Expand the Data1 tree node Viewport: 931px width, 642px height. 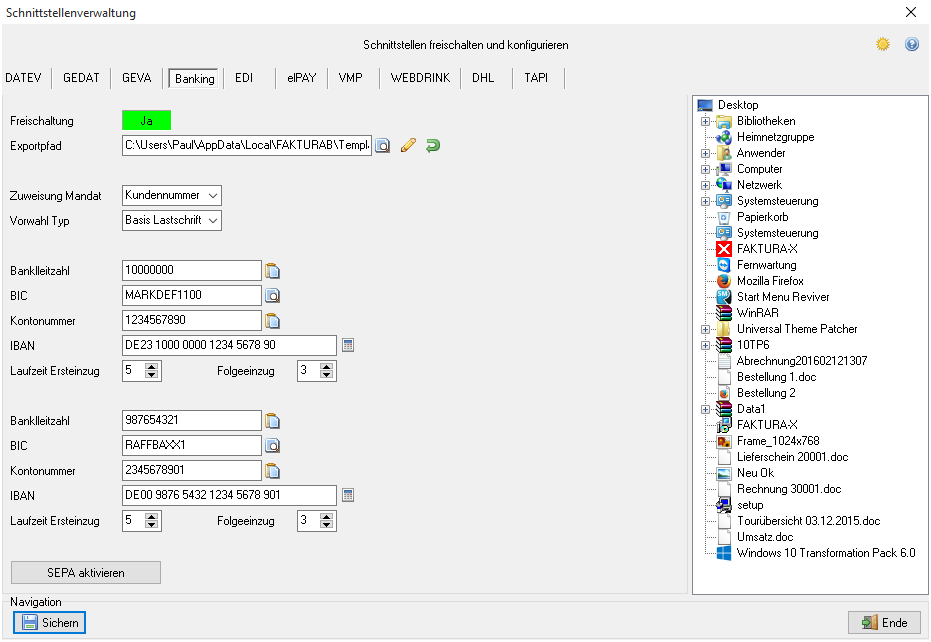(705, 409)
